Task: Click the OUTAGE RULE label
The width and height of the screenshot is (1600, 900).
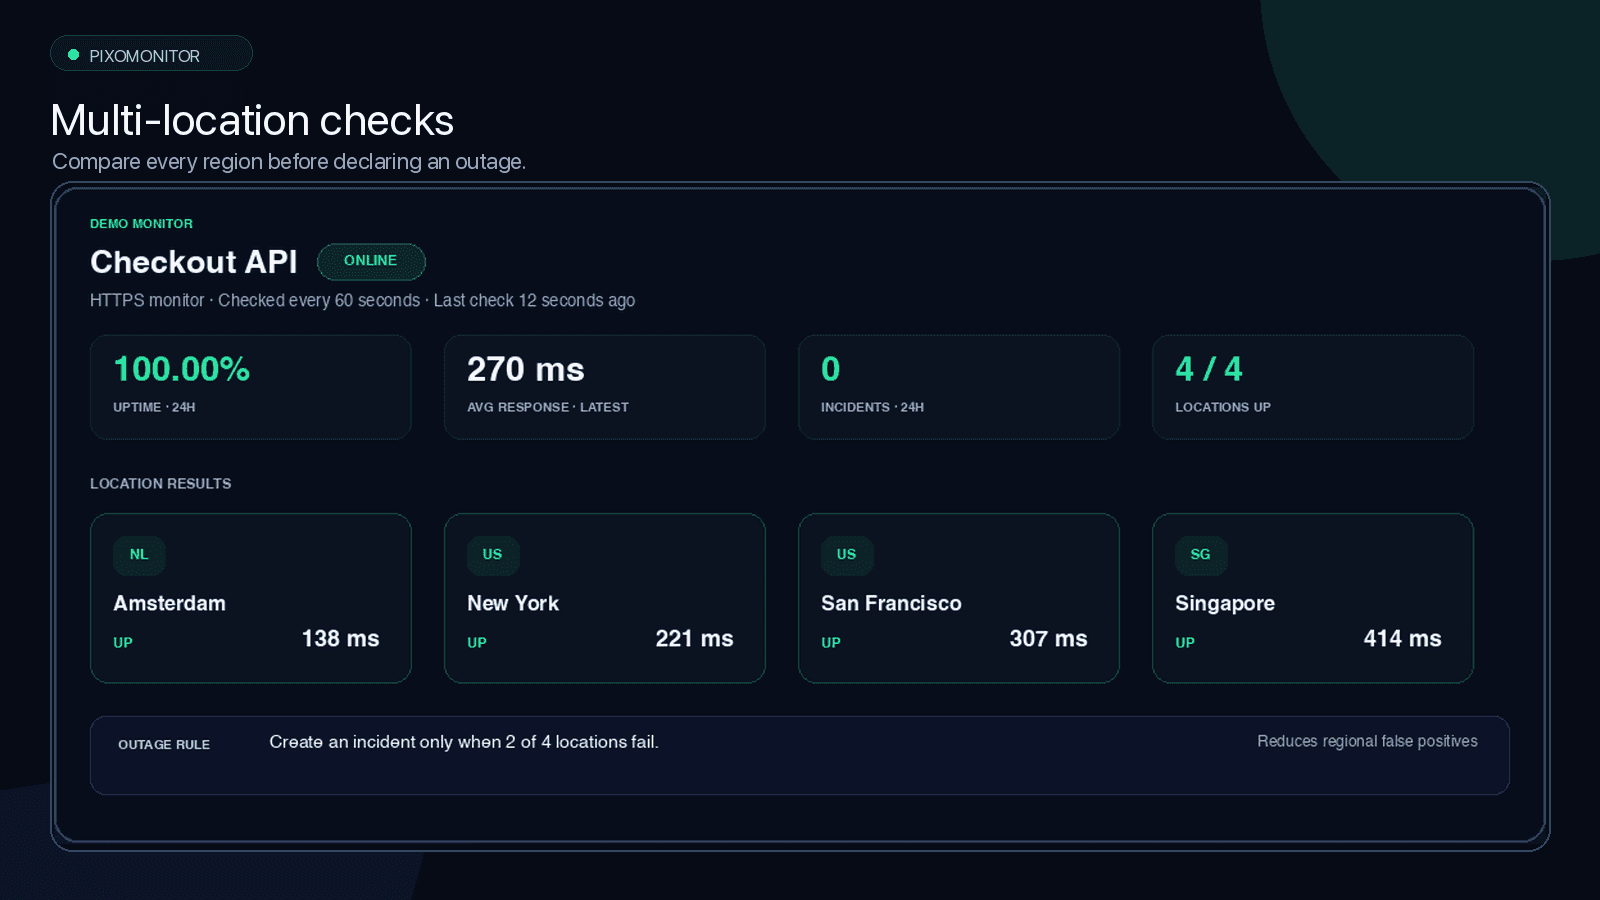Action: [x=164, y=745]
